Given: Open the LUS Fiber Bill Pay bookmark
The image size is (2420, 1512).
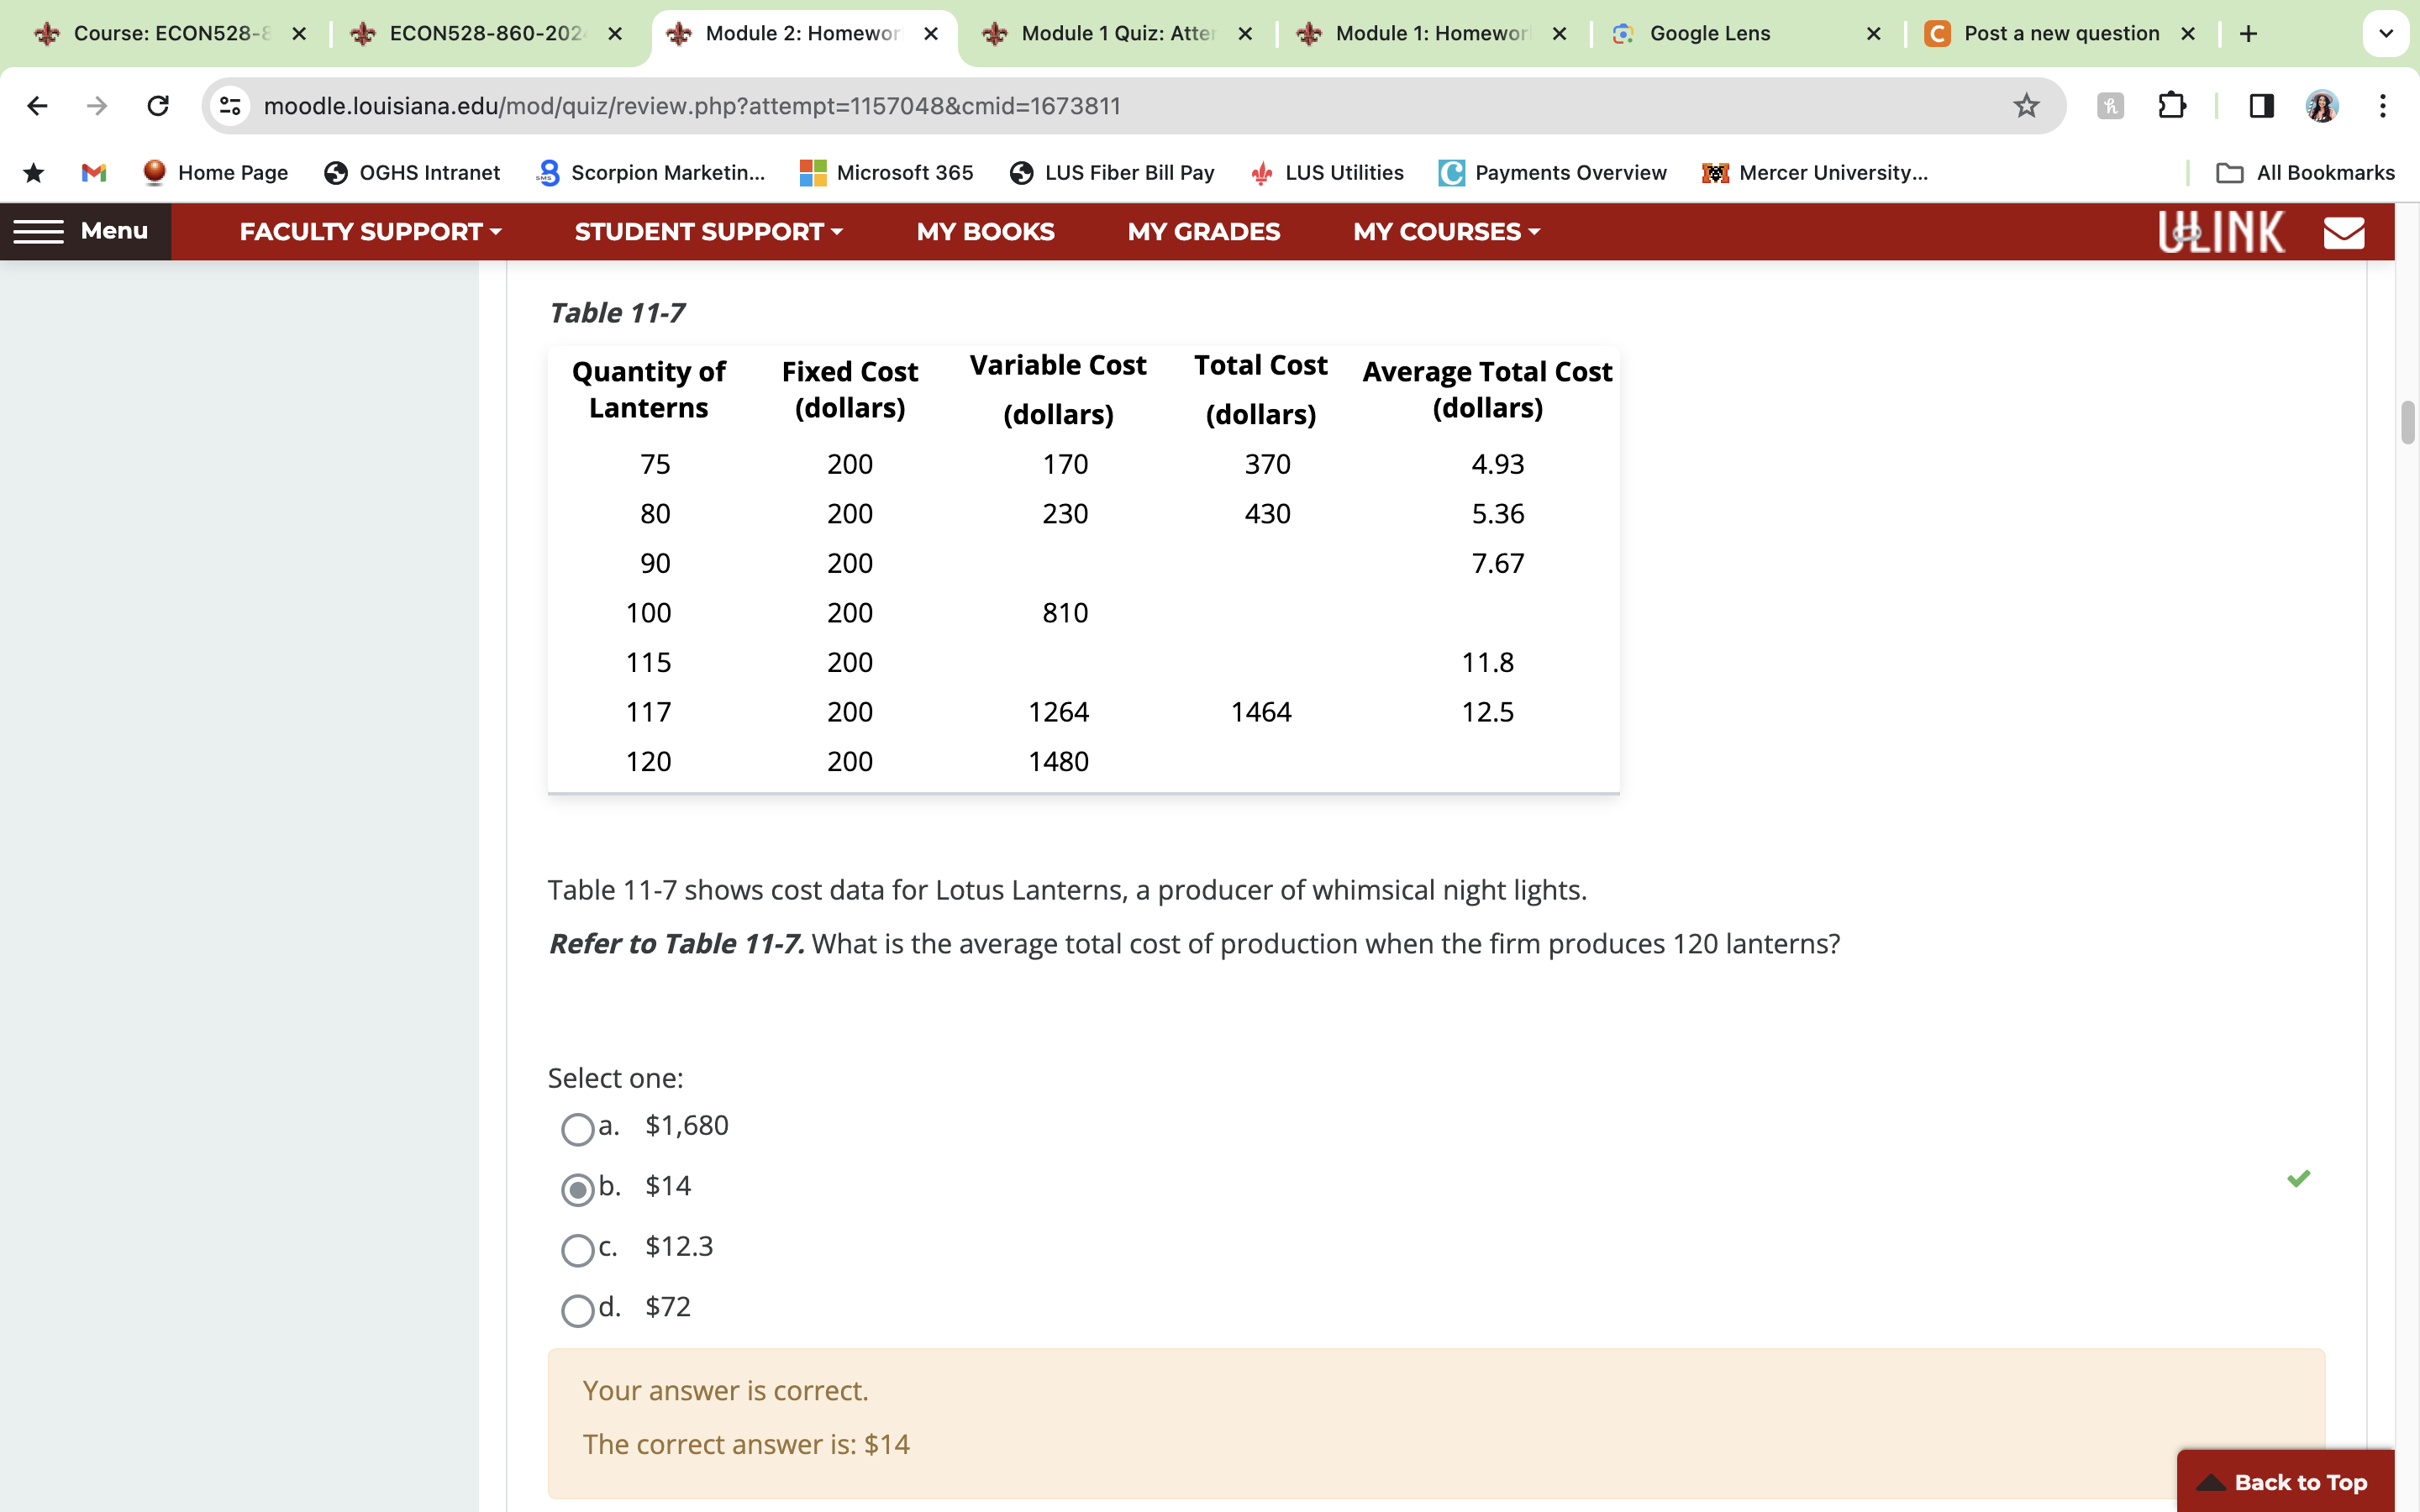Looking at the screenshot, I should [1112, 172].
